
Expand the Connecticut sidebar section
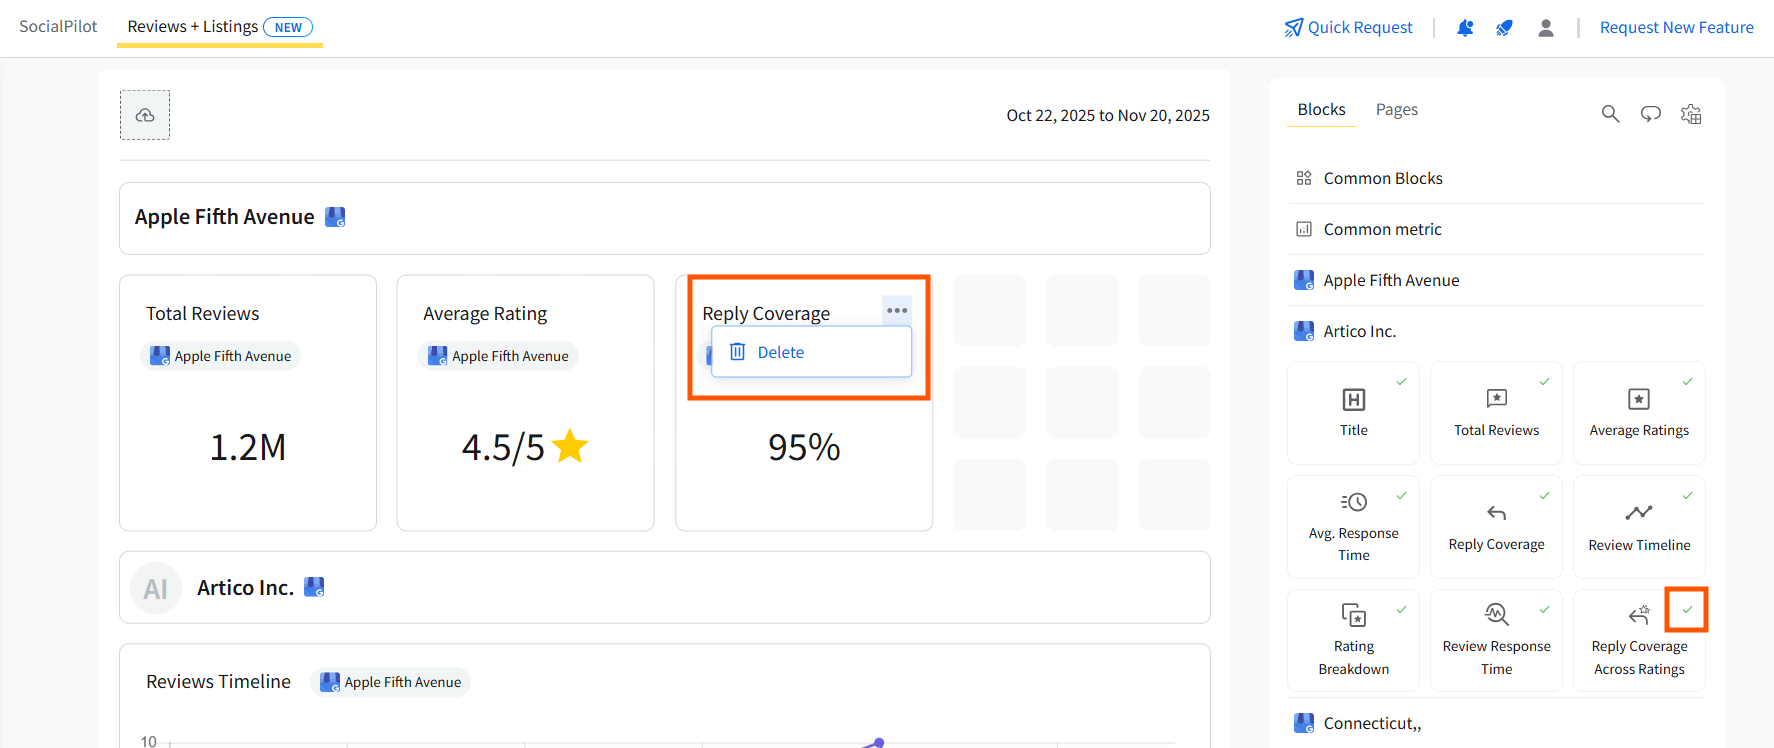1496,723
